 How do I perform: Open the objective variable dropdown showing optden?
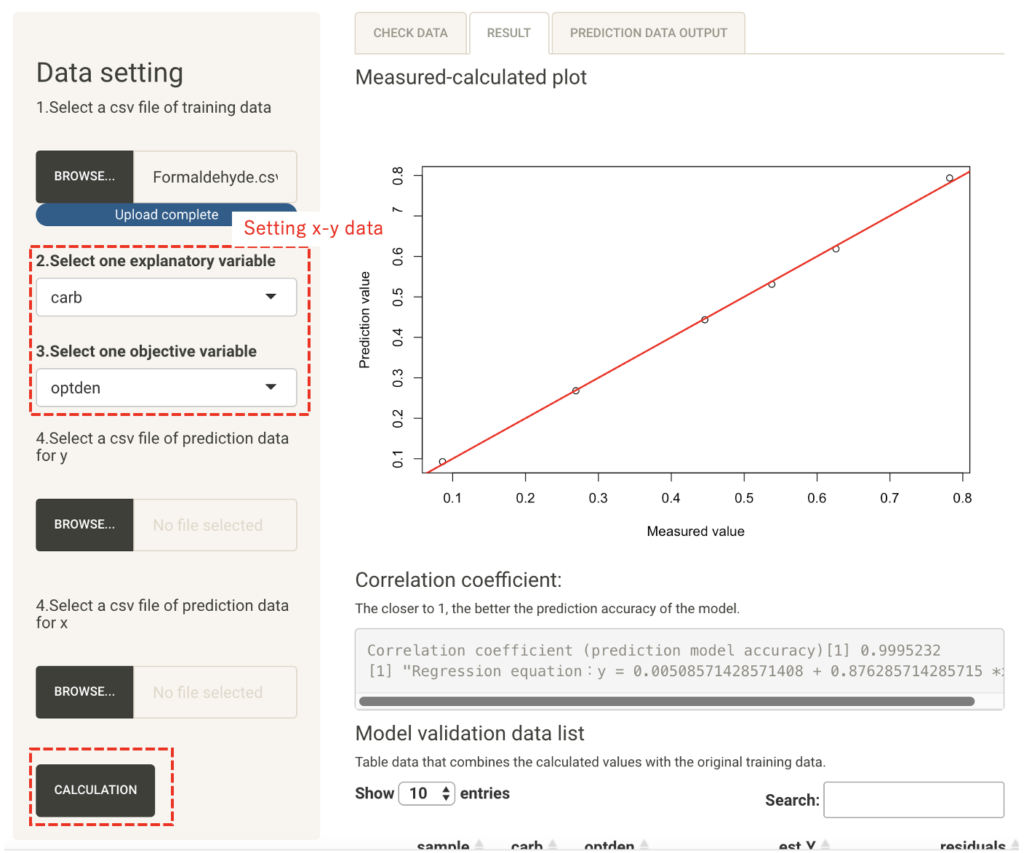pyautogui.click(x=166, y=388)
